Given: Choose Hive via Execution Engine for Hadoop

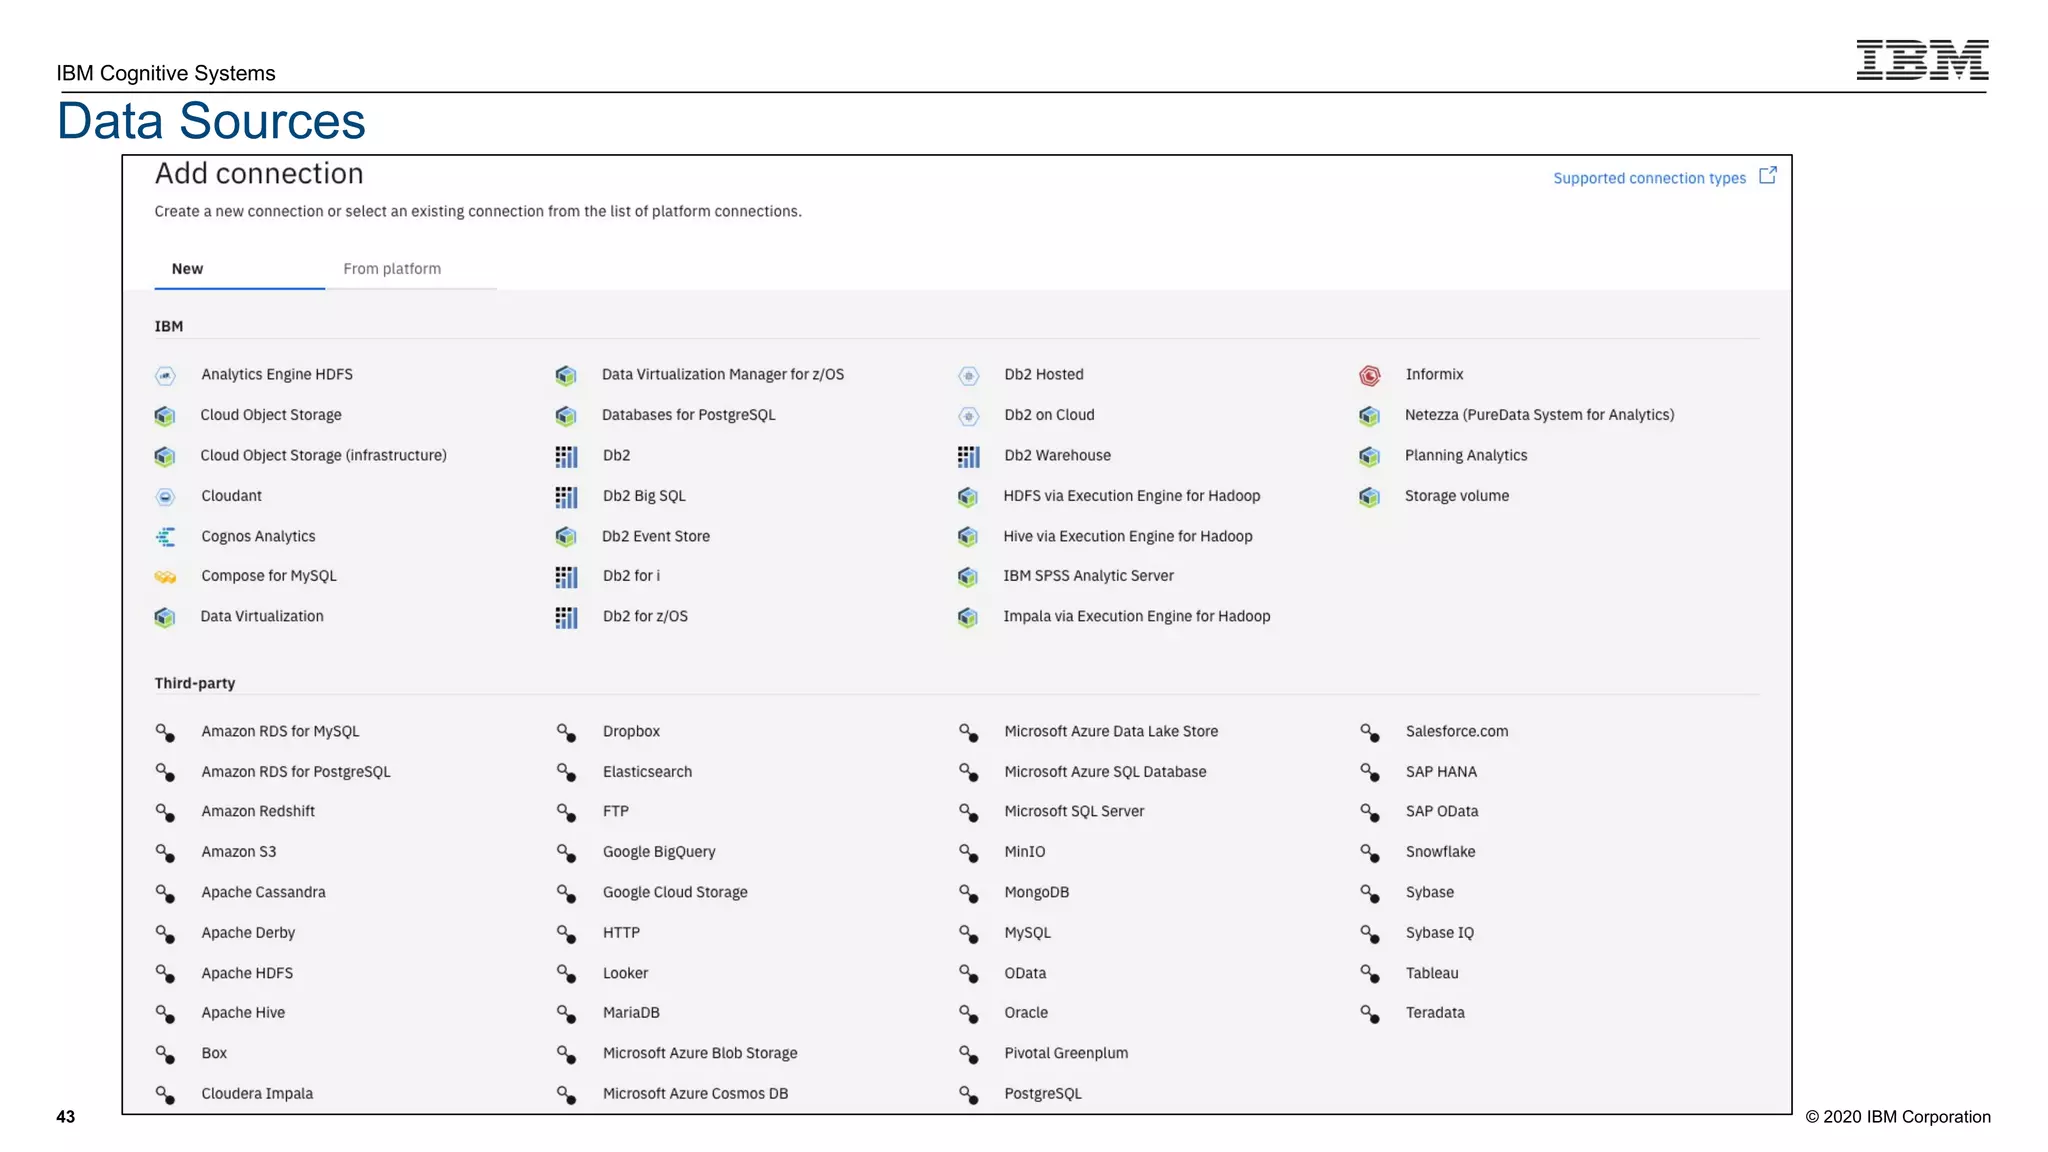Looking at the screenshot, I should 1127,536.
